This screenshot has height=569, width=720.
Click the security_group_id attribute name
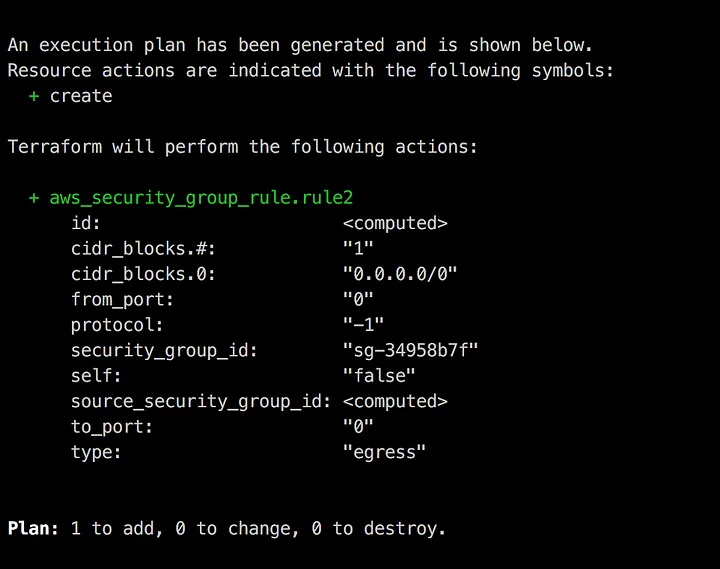pyautogui.click(x=164, y=351)
